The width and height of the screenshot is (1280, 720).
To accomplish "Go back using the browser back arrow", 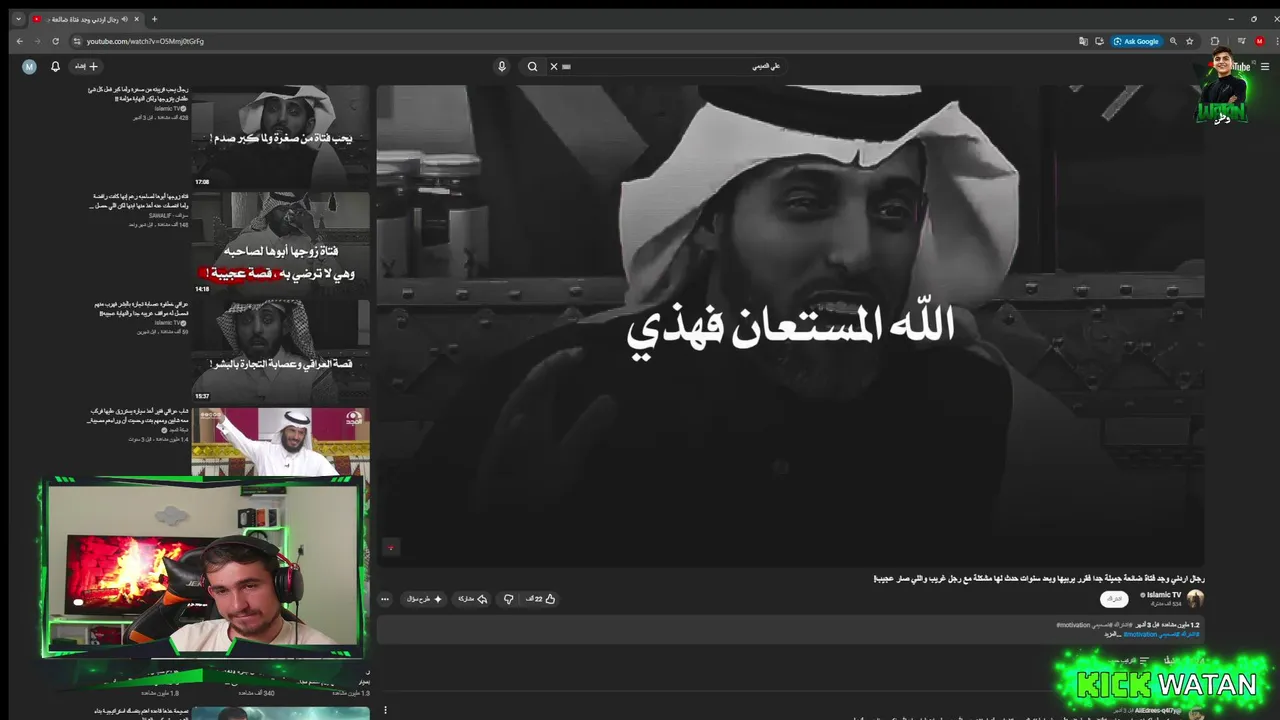I will point(19,41).
